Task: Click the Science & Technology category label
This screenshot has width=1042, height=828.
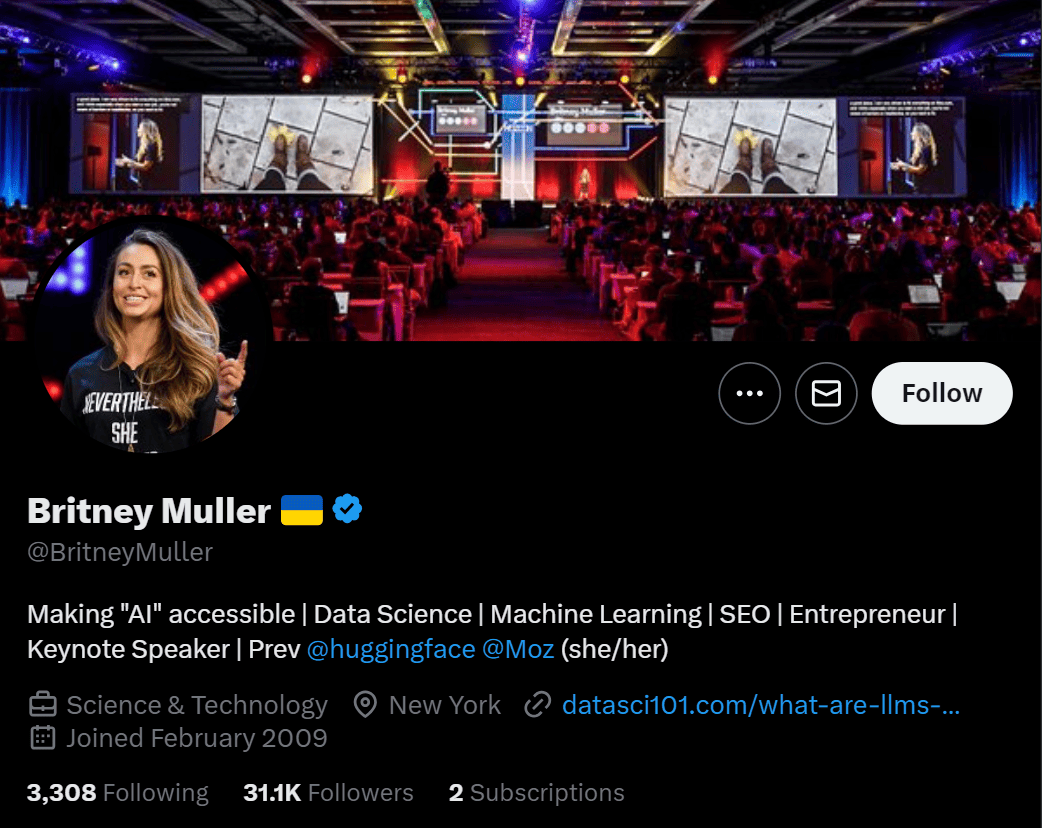Action: [197, 705]
